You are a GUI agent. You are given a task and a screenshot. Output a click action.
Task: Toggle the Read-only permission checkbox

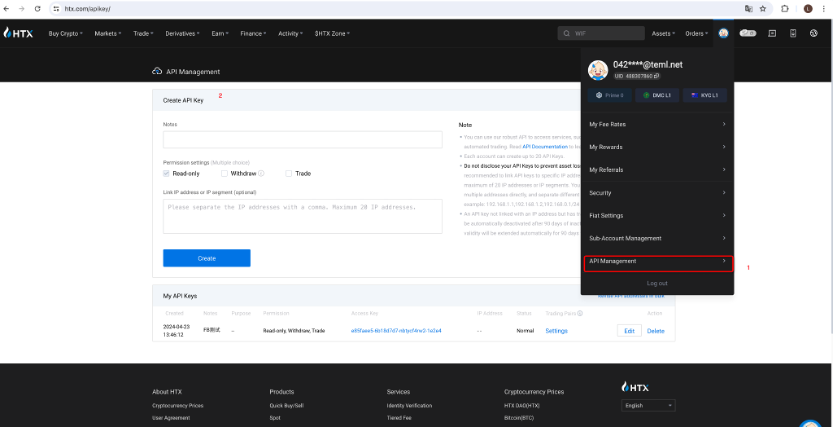click(167, 173)
